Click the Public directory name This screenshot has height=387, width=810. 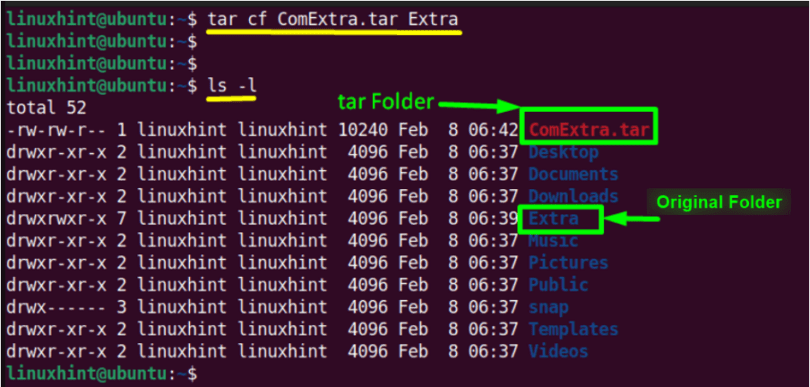pos(558,285)
